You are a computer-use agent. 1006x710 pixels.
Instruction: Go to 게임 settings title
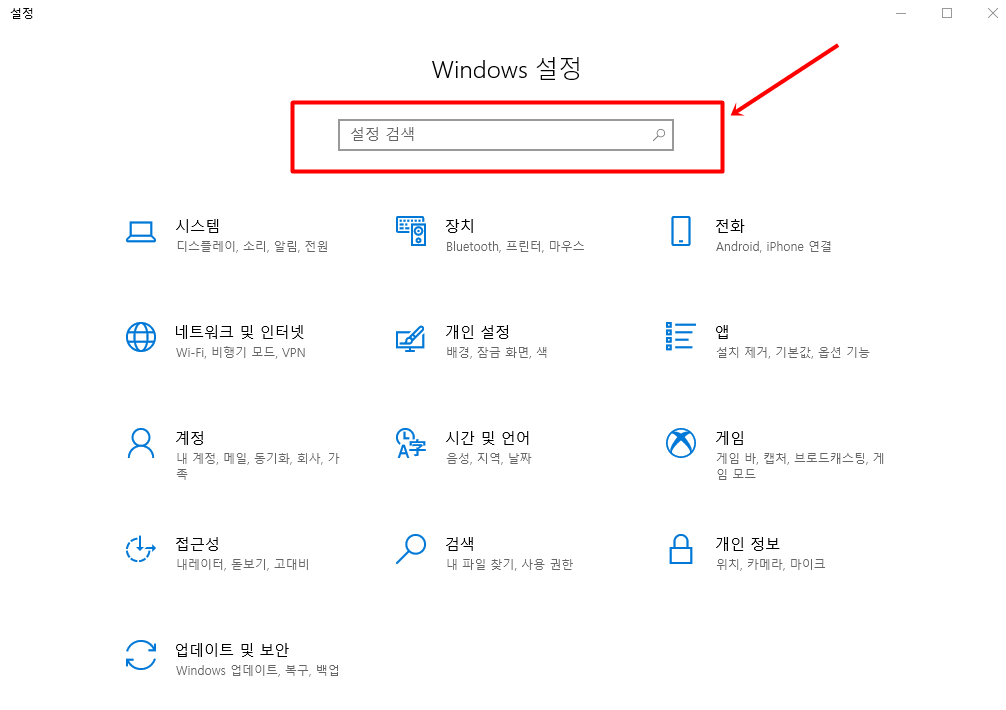click(729, 437)
